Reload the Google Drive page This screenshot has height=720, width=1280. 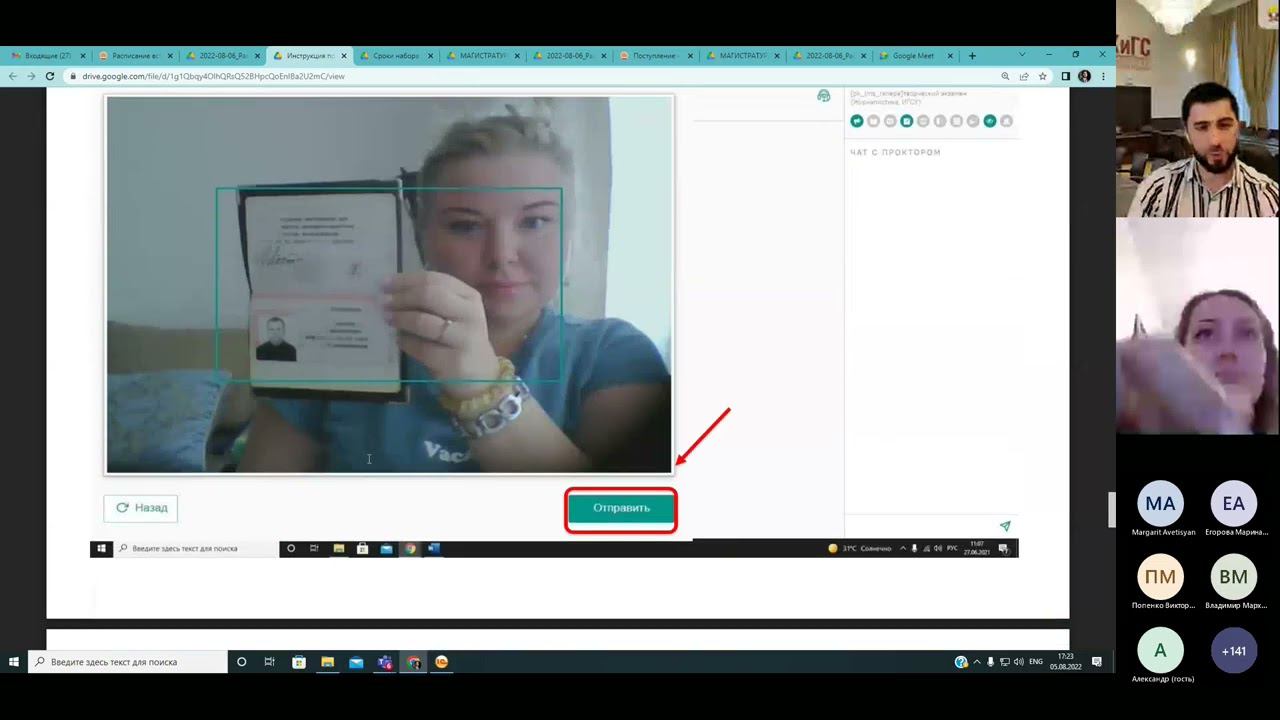(49, 76)
